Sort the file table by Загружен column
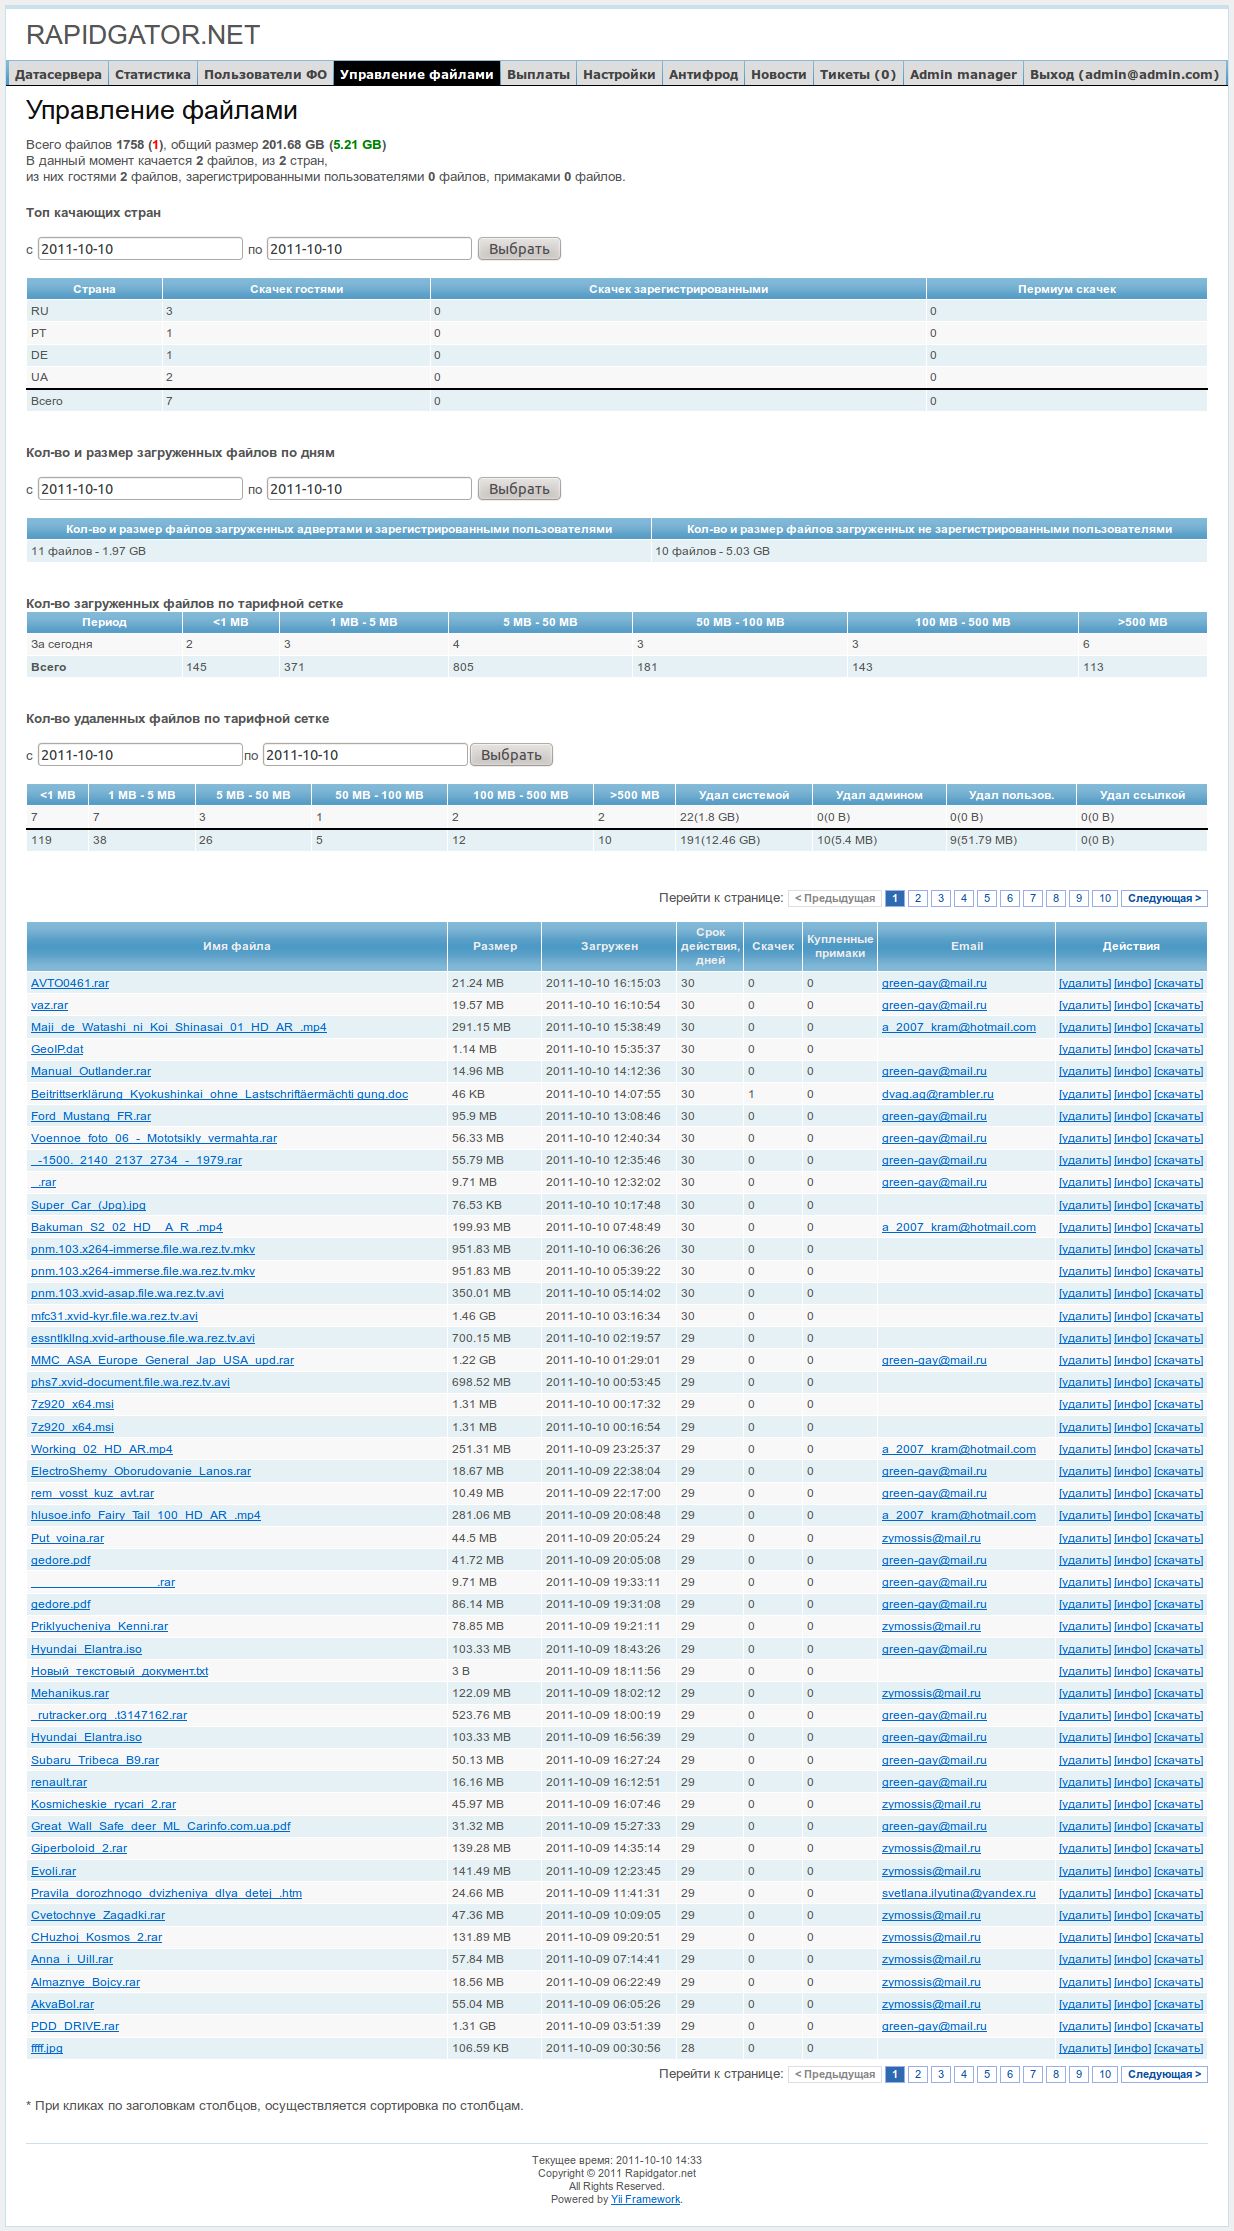The image size is (1234, 2231). point(609,946)
